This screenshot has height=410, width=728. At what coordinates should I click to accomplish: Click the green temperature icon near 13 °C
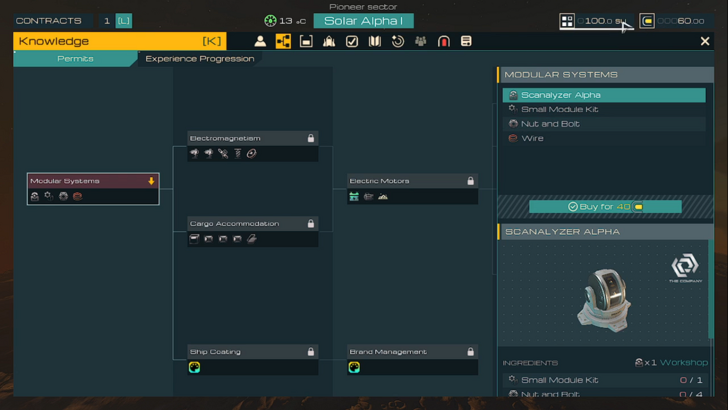pos(270,20)
